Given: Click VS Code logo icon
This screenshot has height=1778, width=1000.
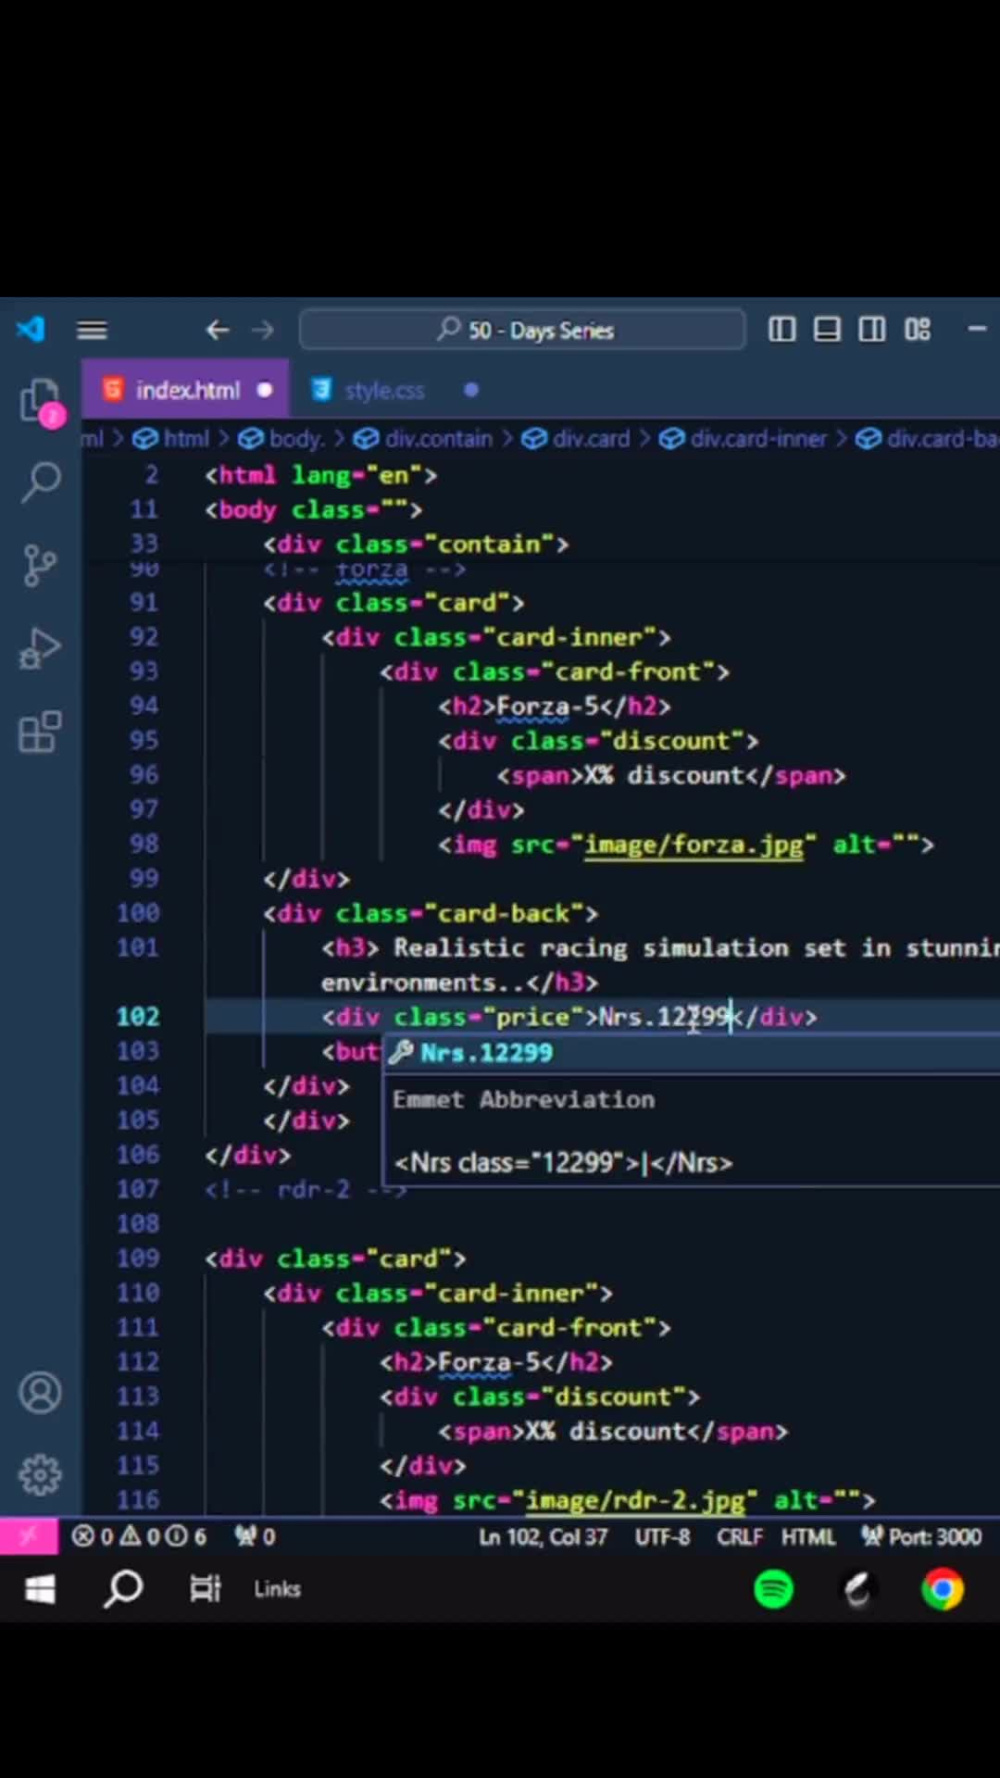Looking at the screenshot, I should point(31,329).
